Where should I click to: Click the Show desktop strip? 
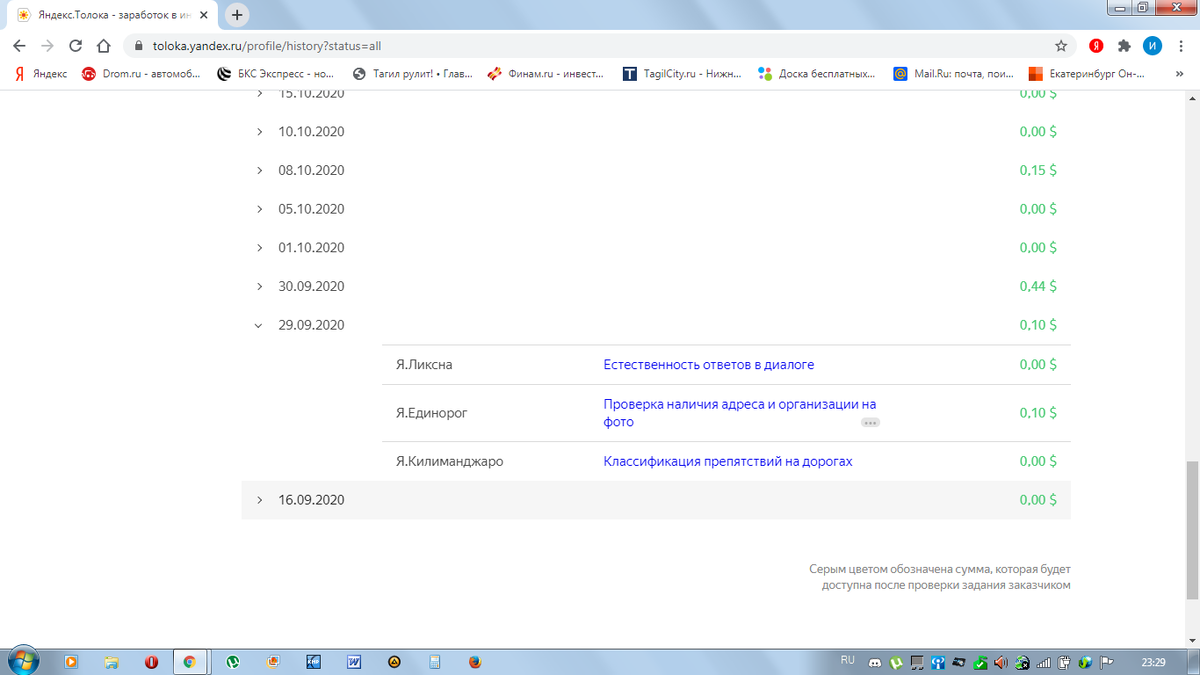tap(1193, 662)
